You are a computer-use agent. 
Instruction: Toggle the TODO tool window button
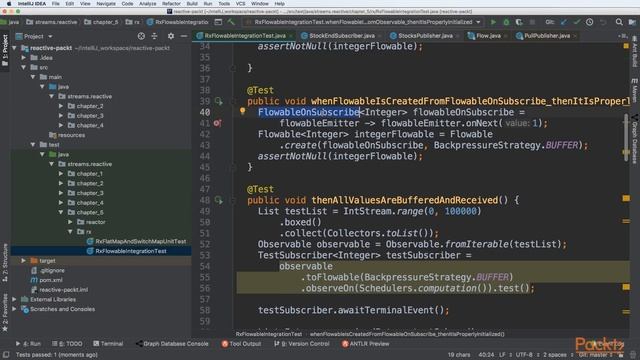coord(67,344)
